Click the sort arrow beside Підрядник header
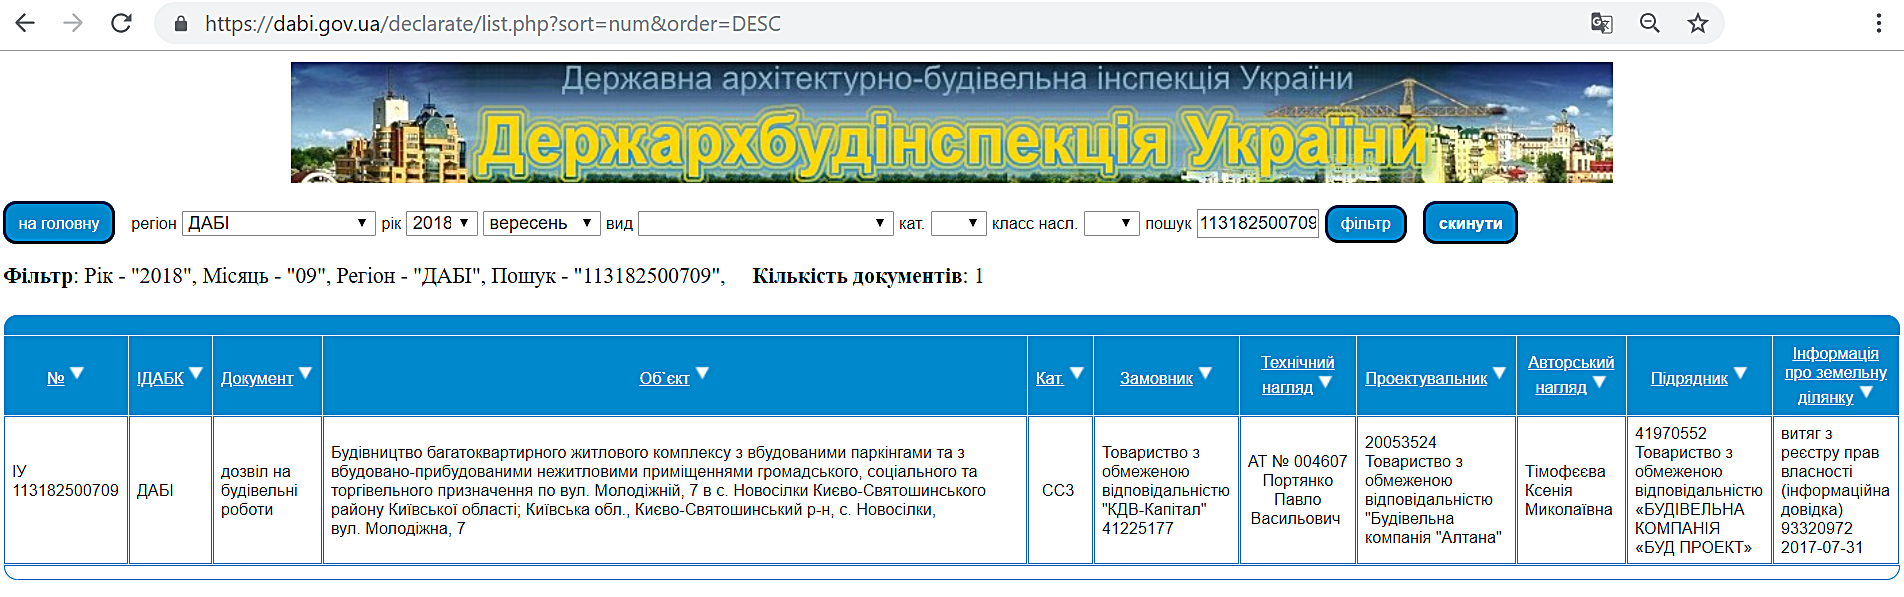1904x597 pixels. [1740, 373]
